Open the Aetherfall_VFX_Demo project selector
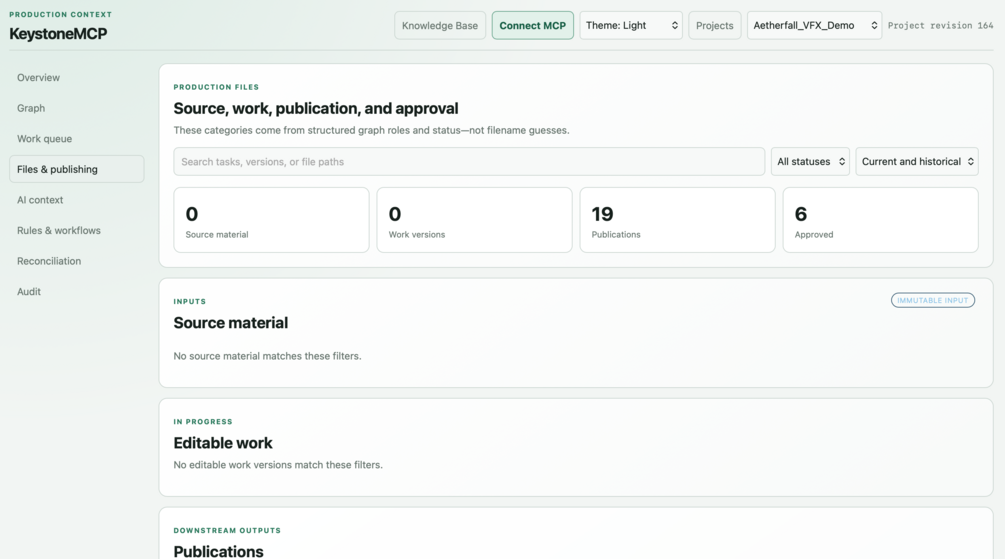 point(814,26)
